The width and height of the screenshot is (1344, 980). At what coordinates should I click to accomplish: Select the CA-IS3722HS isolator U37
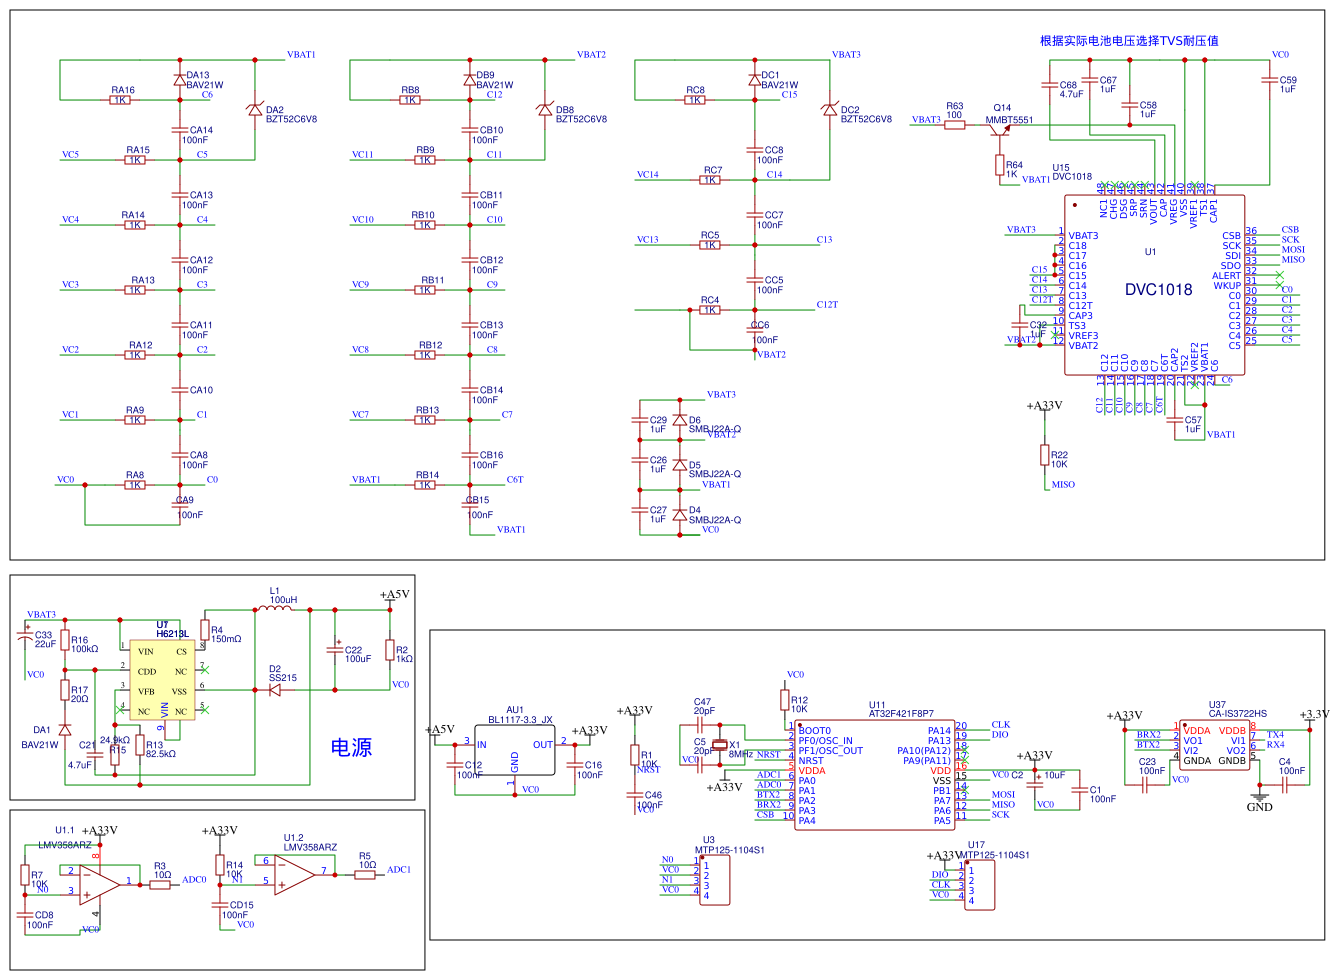point(1214,745)
